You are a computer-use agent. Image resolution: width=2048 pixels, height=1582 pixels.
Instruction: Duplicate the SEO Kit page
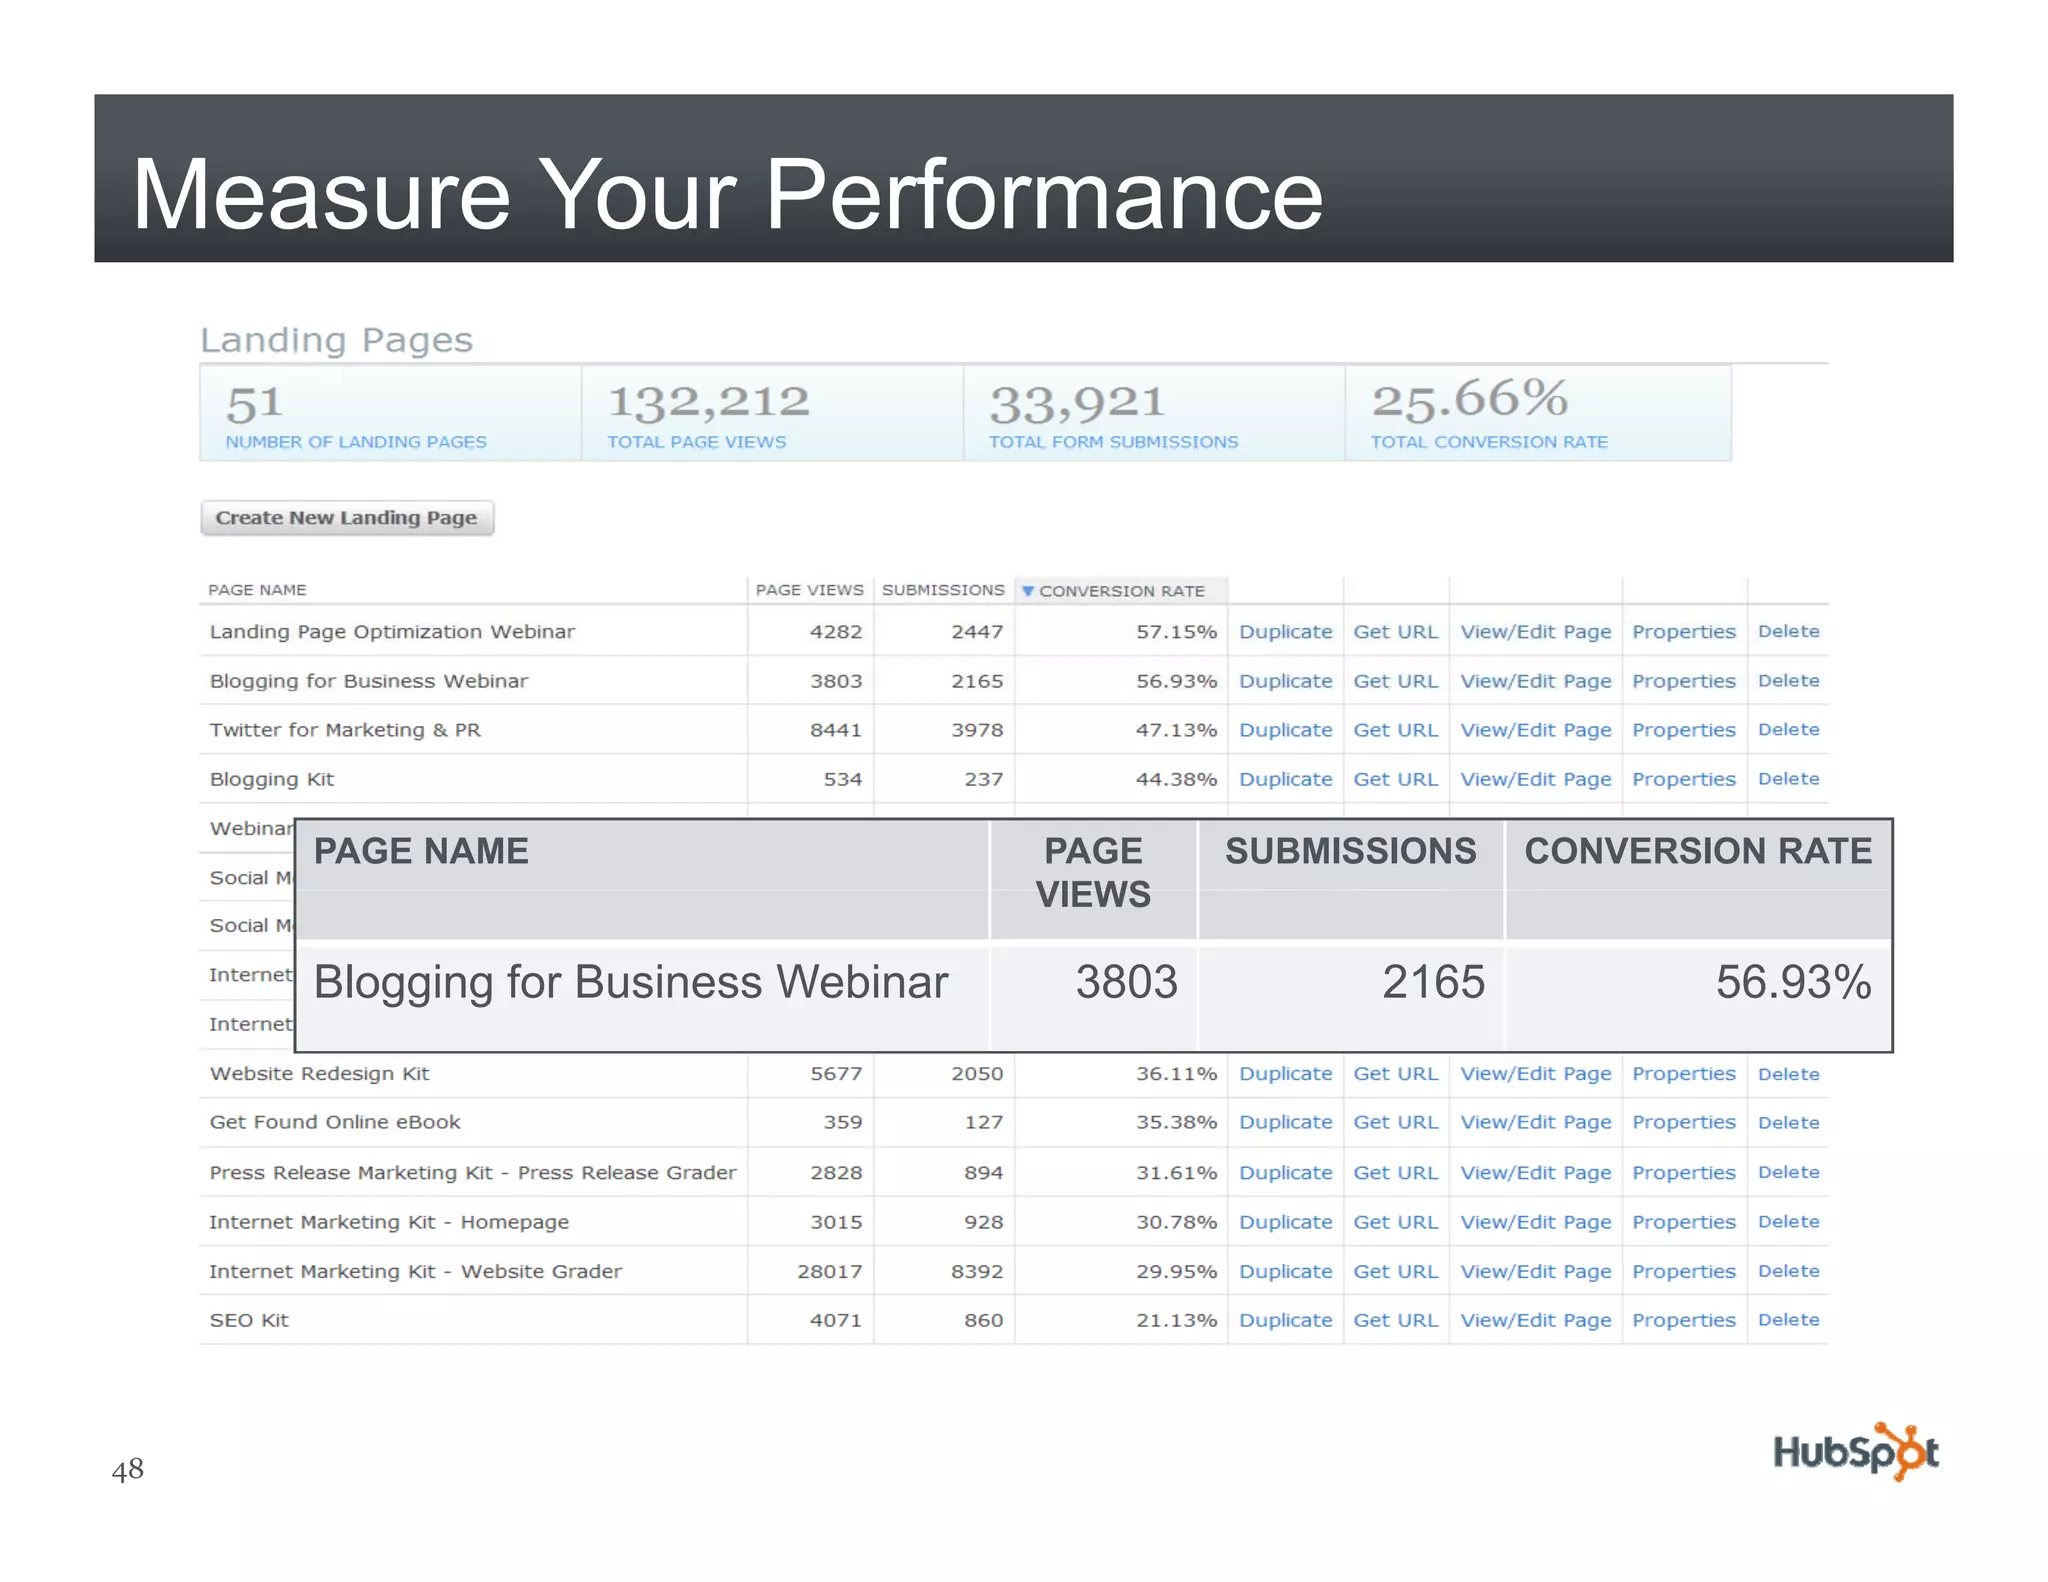[1285, 1321]
